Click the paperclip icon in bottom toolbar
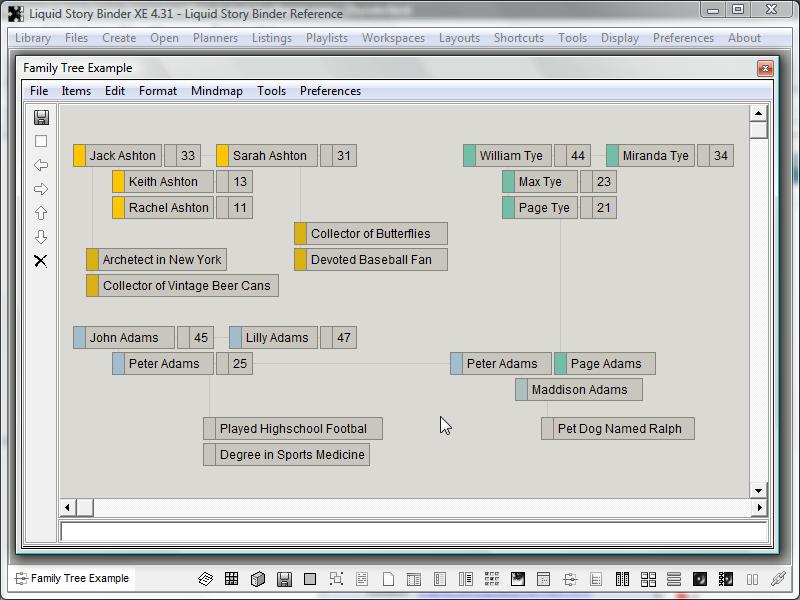 778,579
